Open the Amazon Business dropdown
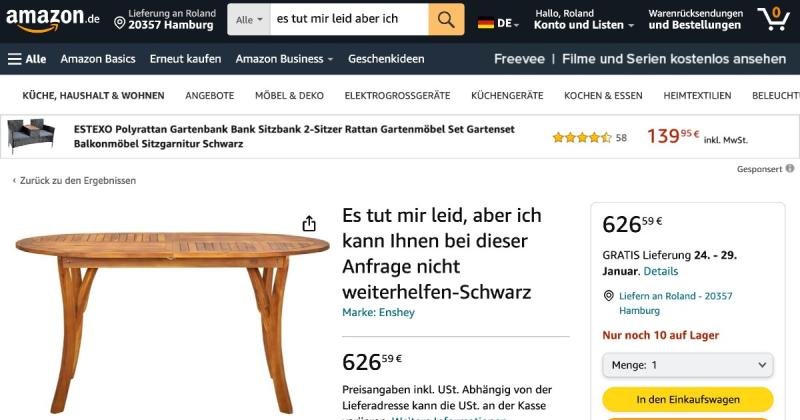 pos(284,59)
